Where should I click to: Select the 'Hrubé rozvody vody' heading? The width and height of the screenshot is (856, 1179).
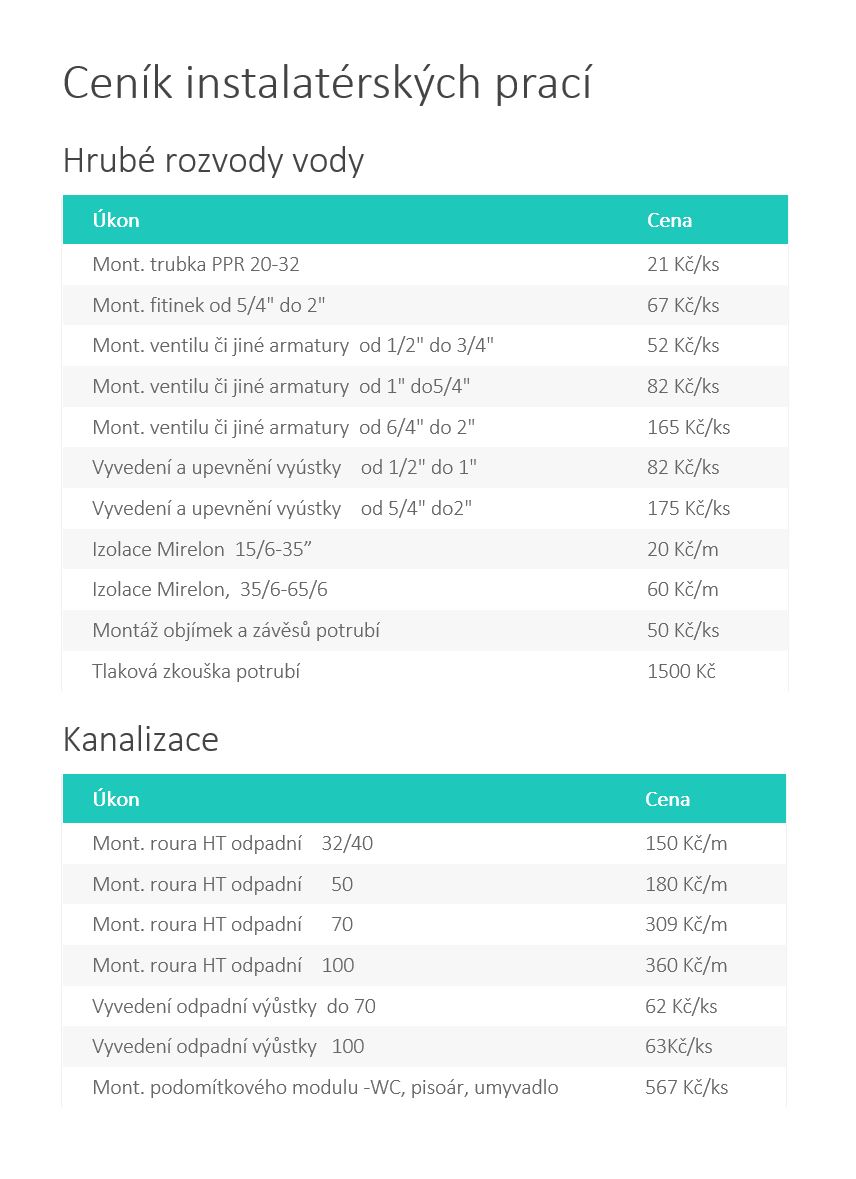pyautogui.click(x=213, y=160)
